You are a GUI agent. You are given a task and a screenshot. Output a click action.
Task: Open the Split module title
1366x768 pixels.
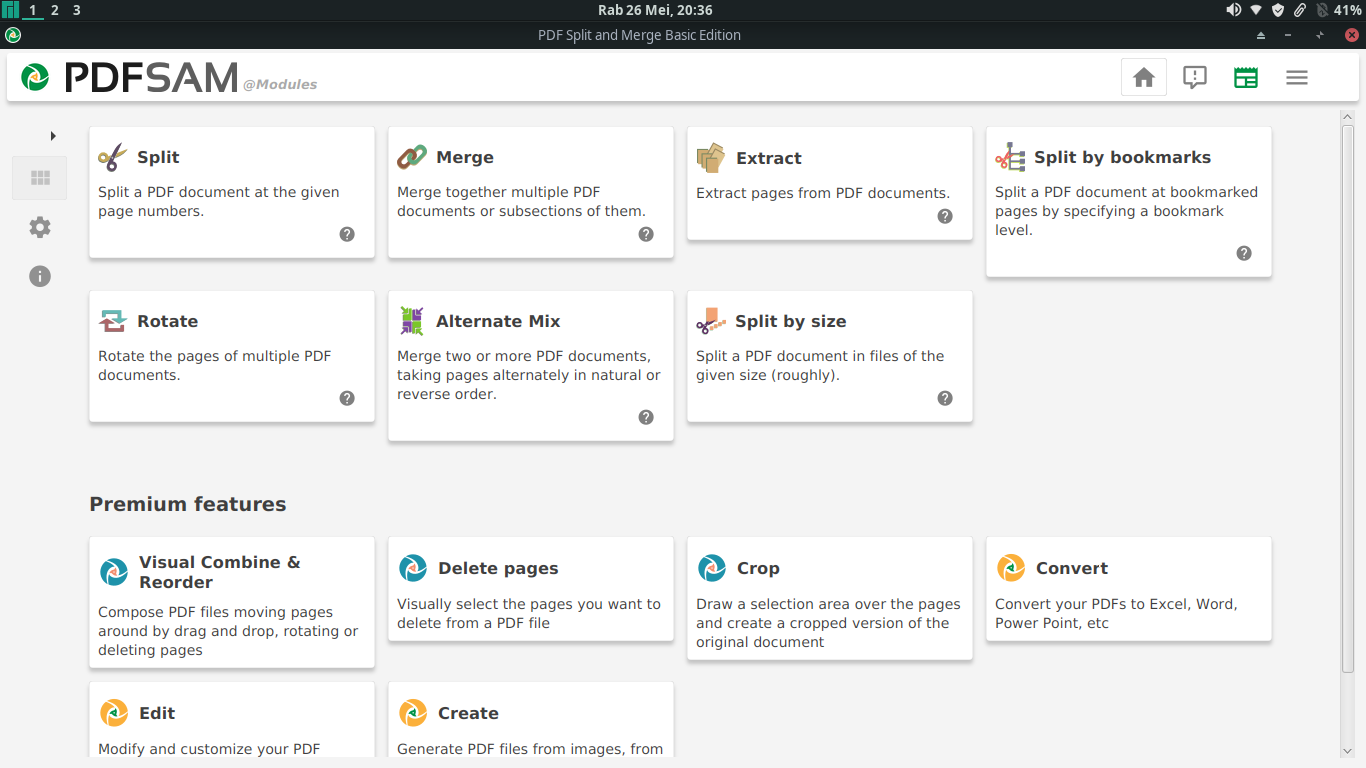click(x=158, y=157)
